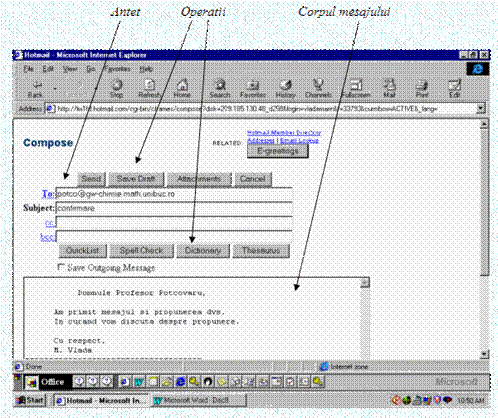Click the cc: link label
The height and width of the screenshot is (418, 498).
coord(50,222)
